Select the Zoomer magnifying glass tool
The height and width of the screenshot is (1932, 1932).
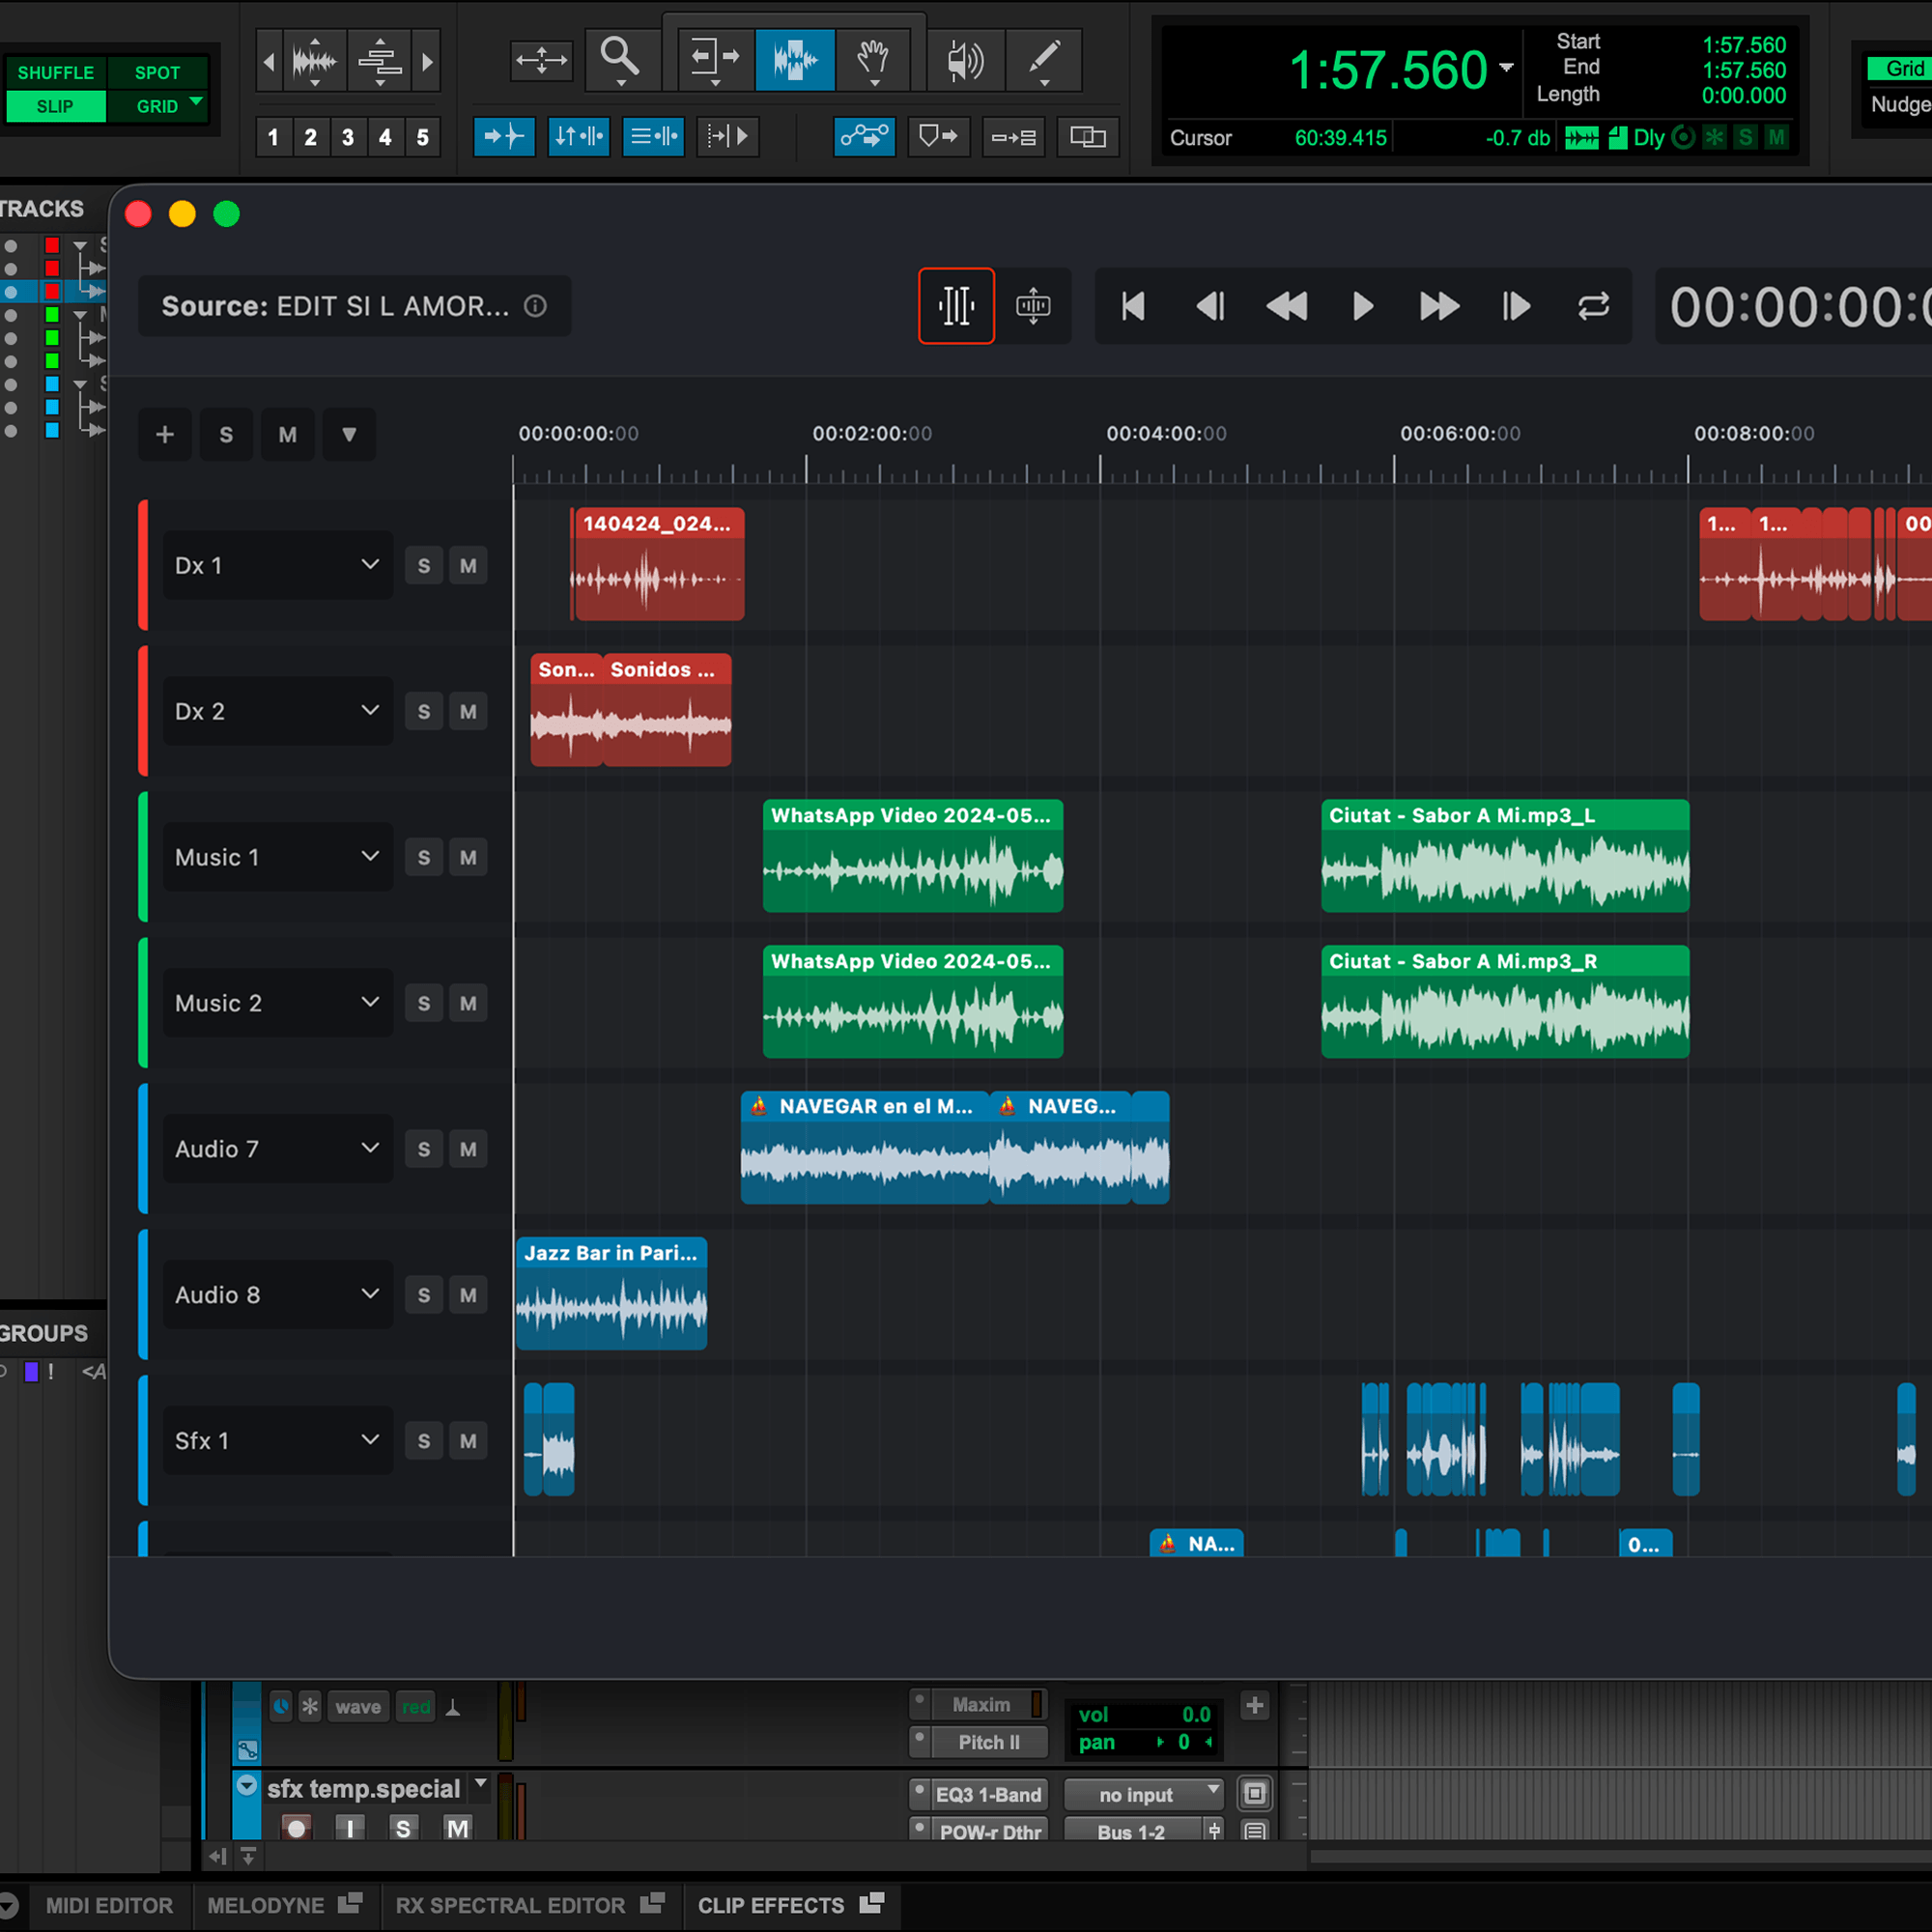coord(622,59)
